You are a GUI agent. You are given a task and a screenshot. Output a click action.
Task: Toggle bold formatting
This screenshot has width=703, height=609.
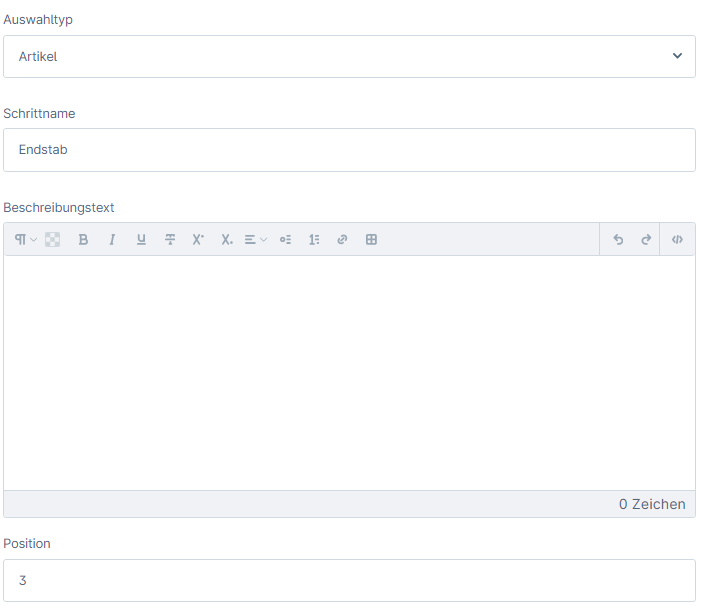click(x=83, y=239)
